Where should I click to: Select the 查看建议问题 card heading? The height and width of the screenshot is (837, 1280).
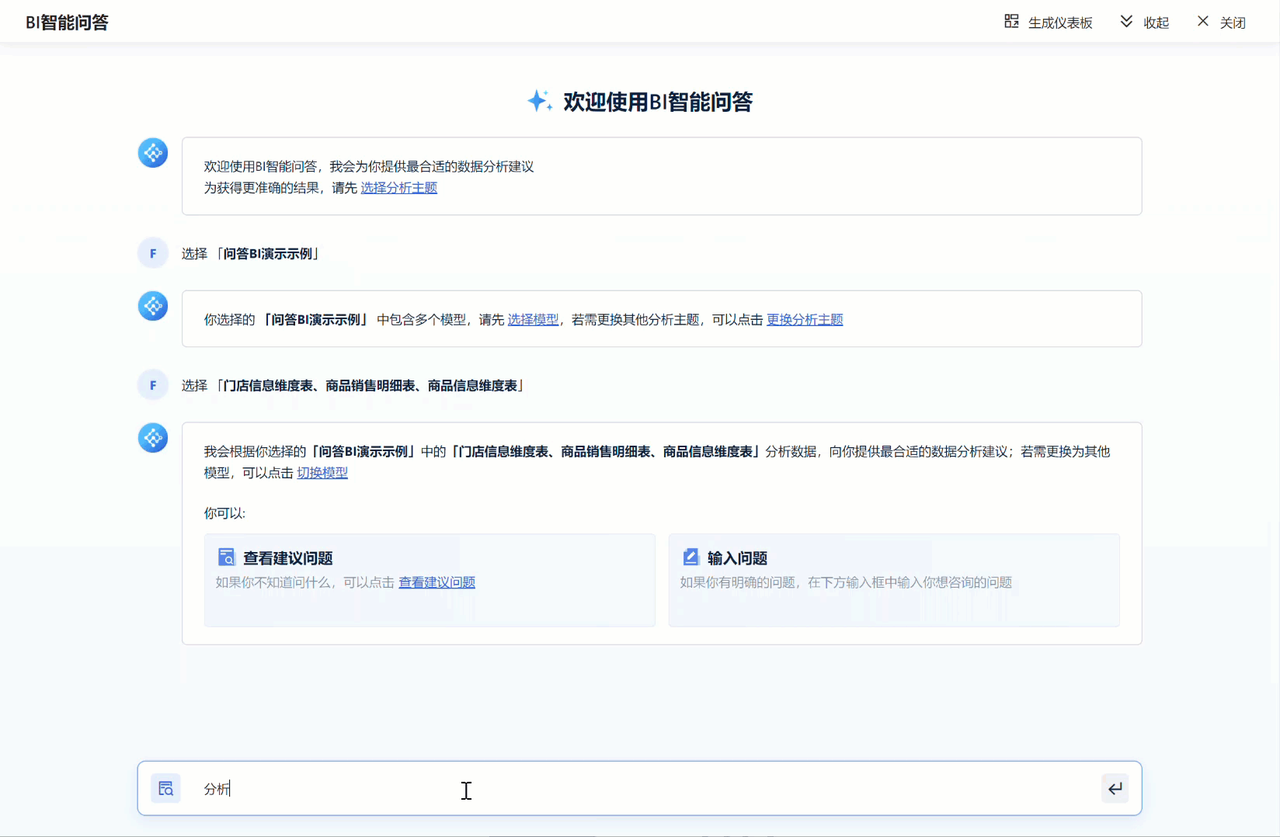(288, 558)
